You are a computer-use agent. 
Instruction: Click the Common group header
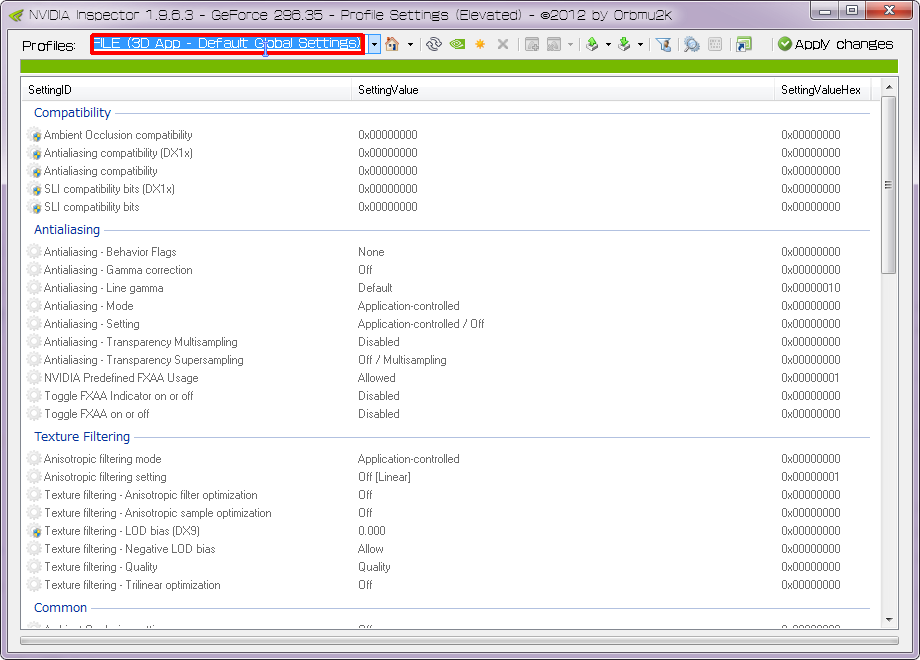(60, 608)
